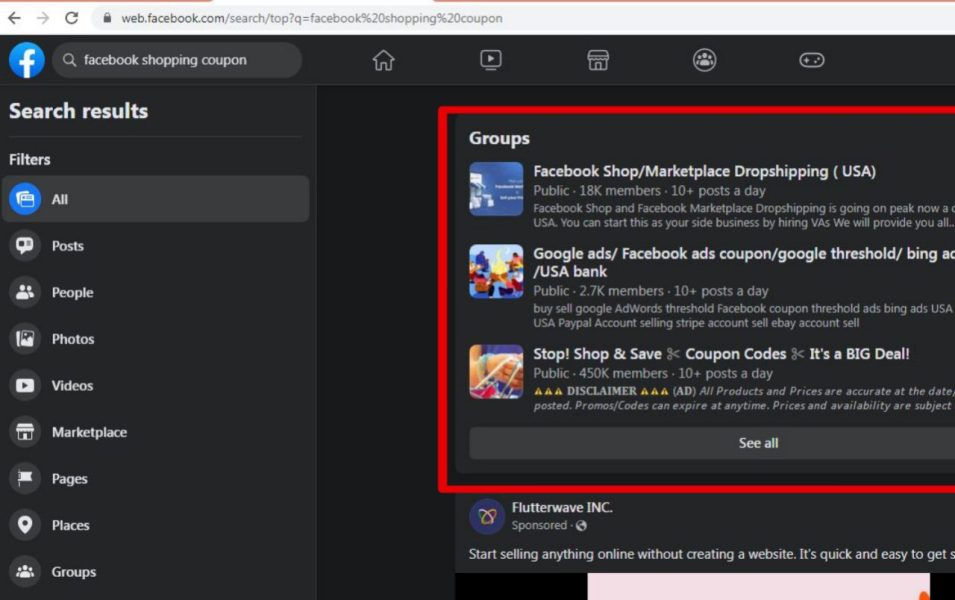Open Groups icon in top navigation
Screen dimensions: 955x600
pyautogui.click(x=705, y=60)
